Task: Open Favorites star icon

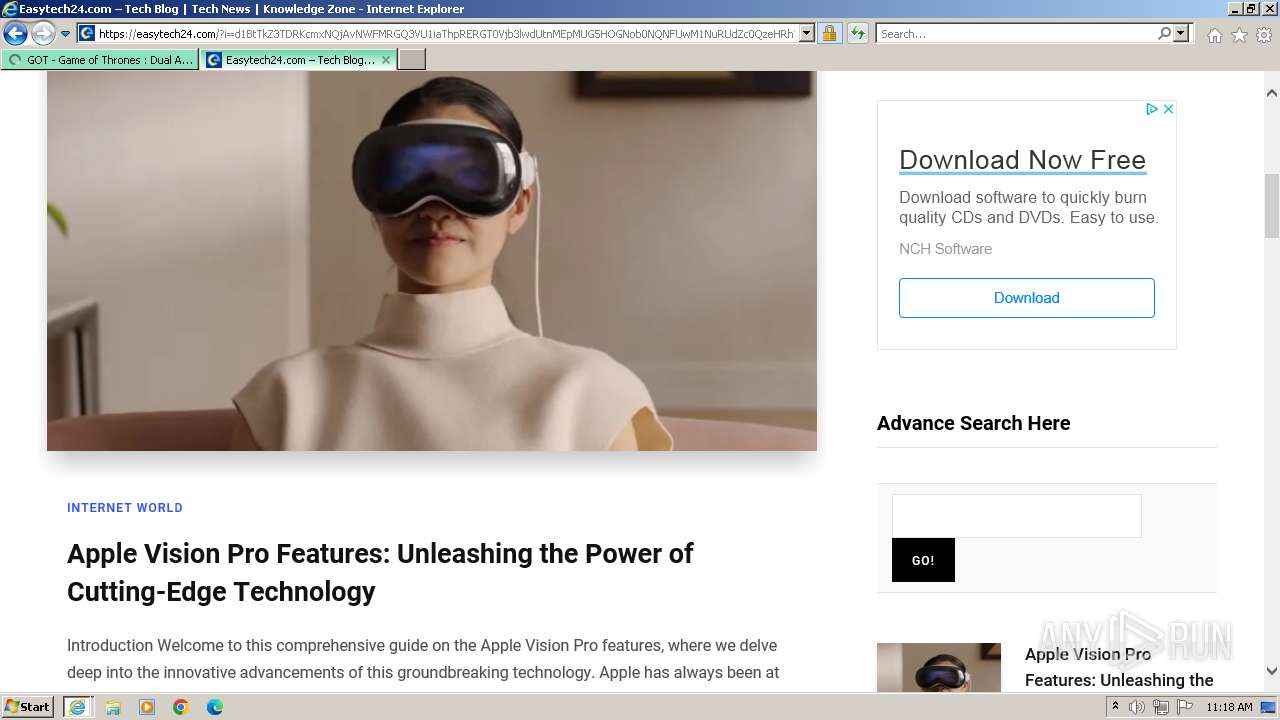Action: click(x=1239, y=35)
